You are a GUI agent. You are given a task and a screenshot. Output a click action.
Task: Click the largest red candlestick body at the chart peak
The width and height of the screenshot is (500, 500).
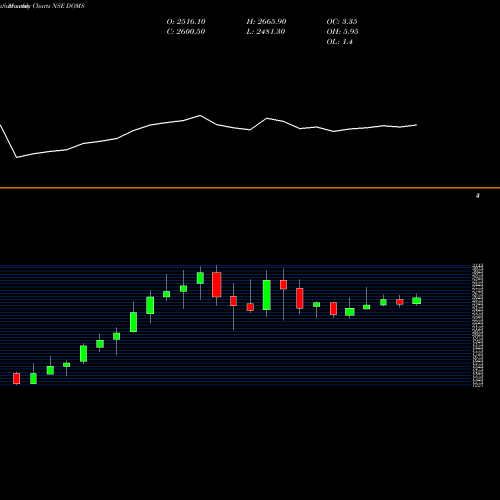point(217,285)
